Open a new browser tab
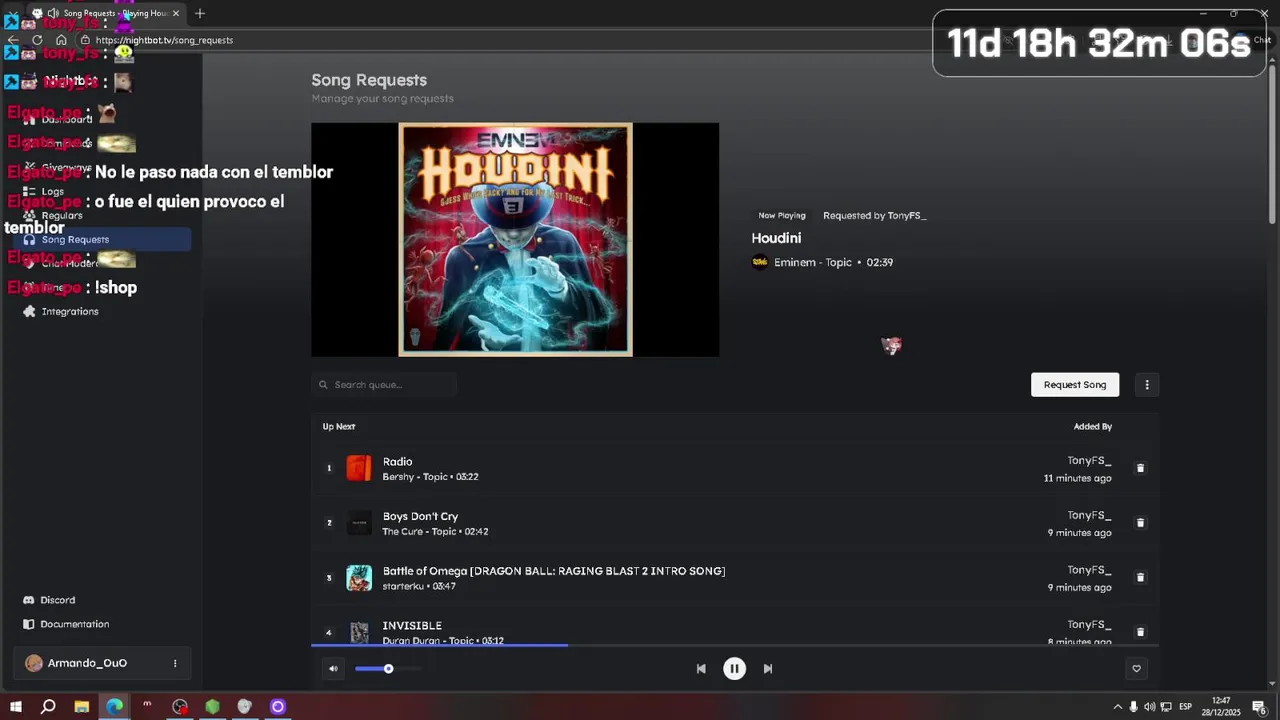Image resolution: width=1280 pixels, height=720 pixels. point(200,13)
